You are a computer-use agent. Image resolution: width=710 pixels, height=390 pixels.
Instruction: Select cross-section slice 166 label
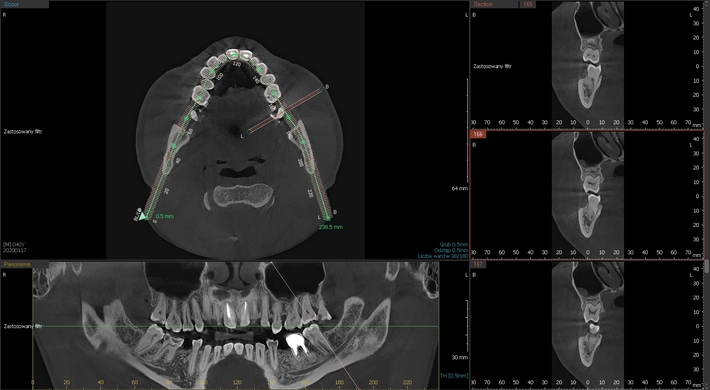coord(479,135)
